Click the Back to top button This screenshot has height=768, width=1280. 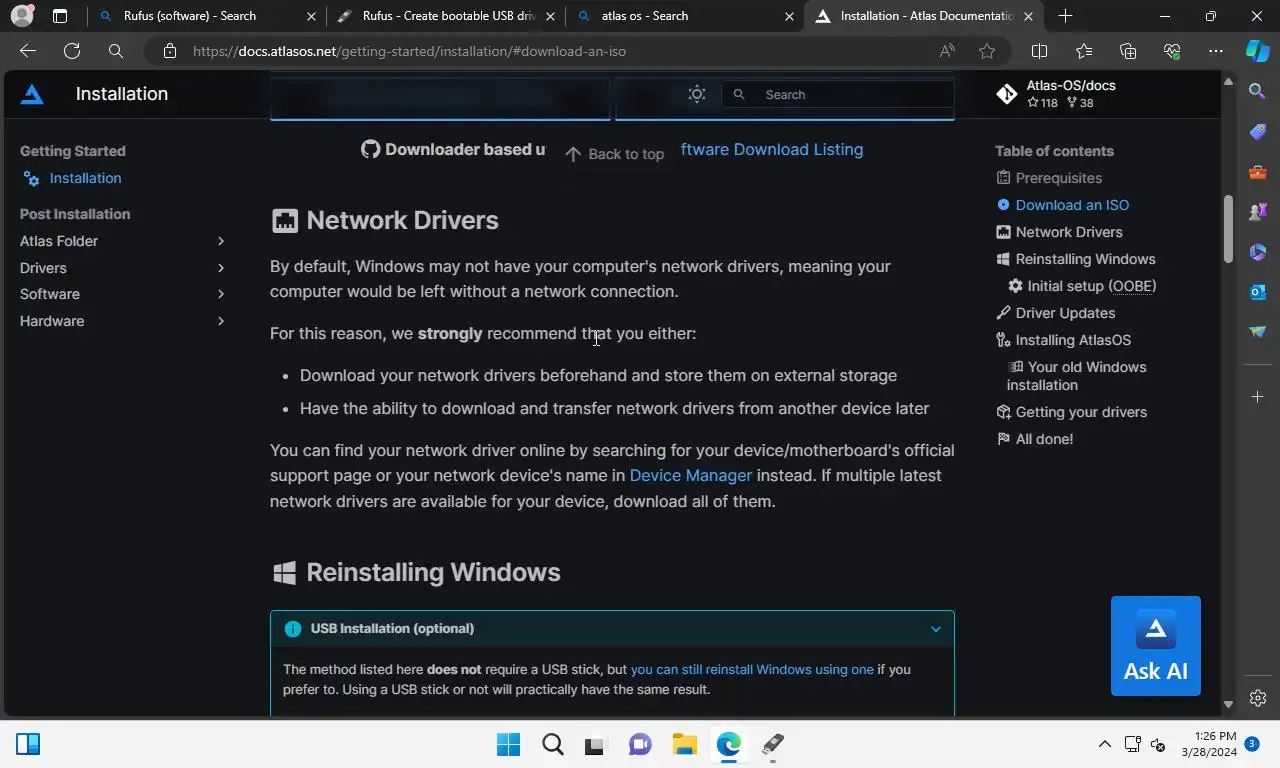coord(614,154)
